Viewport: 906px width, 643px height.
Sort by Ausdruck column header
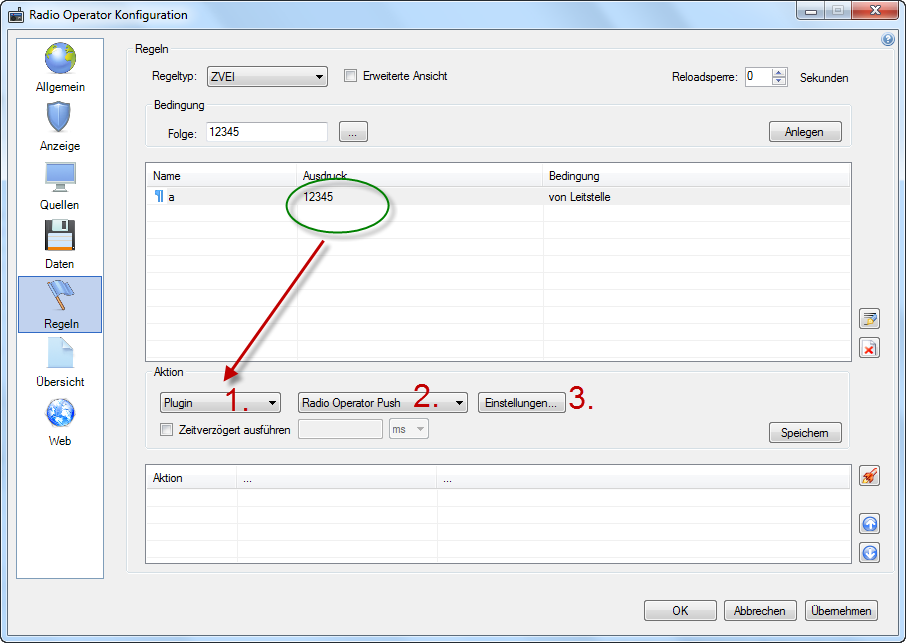coord(420,176)
